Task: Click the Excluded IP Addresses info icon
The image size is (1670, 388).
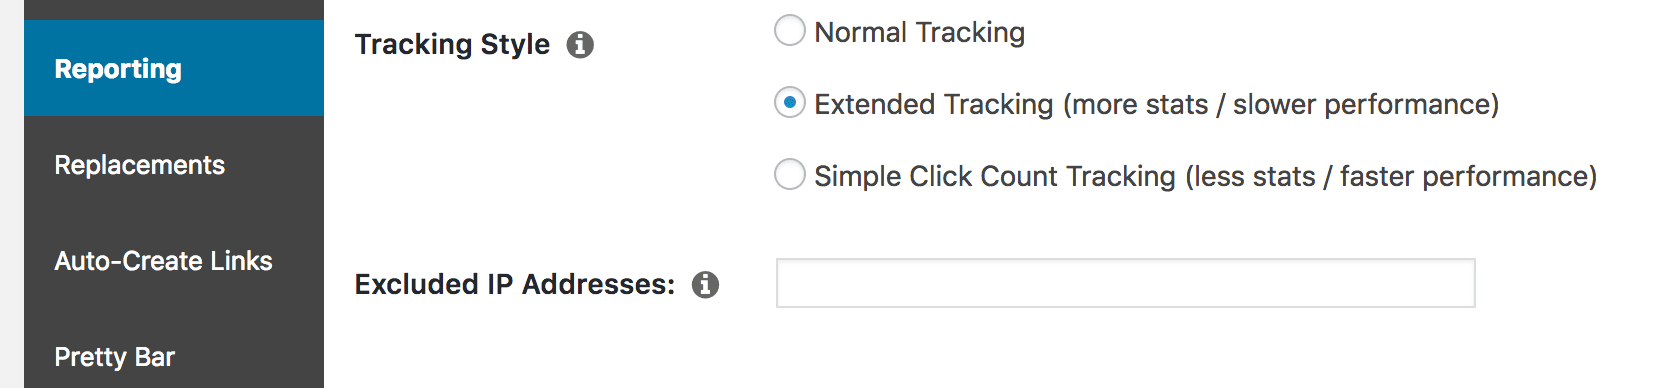Action: [x=706, y=285]
